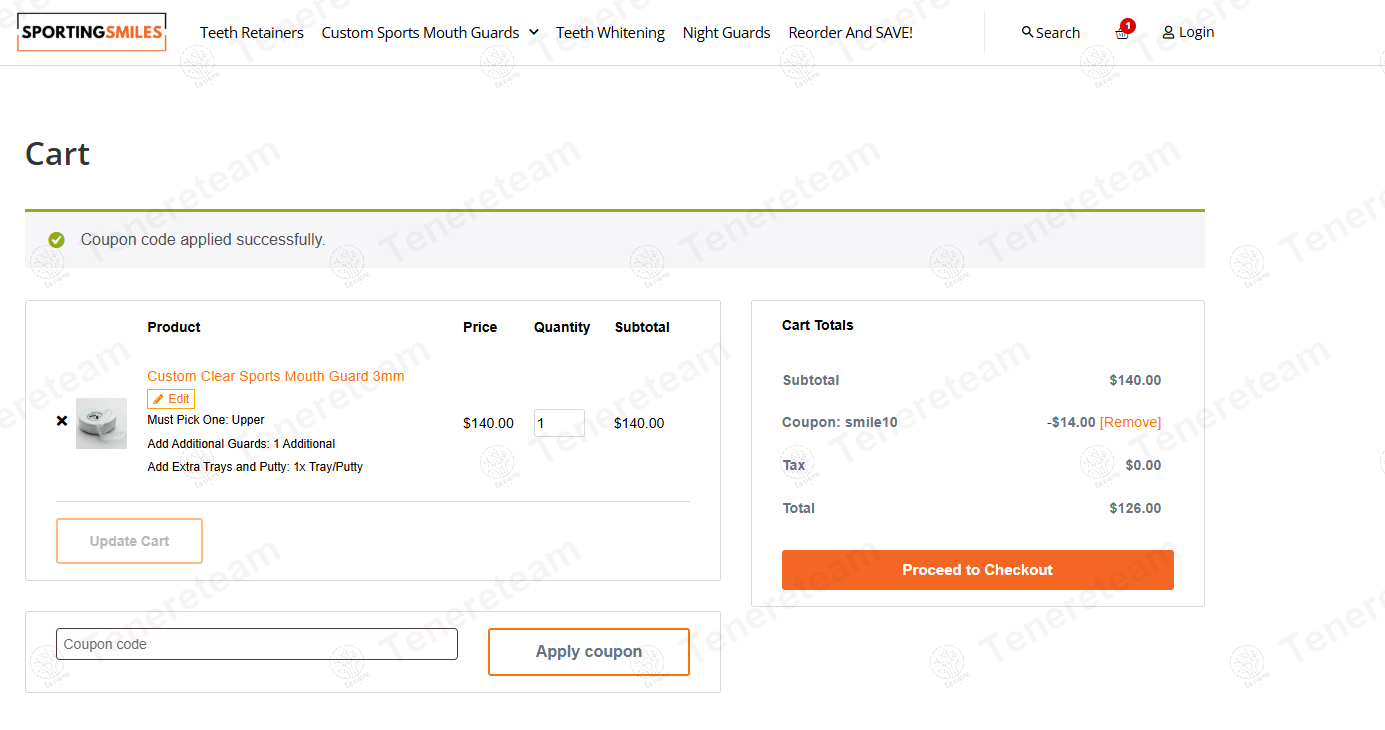Select the Night Guards menu item
Viewport: 1385px width, 730px height.
pos(726,33)
